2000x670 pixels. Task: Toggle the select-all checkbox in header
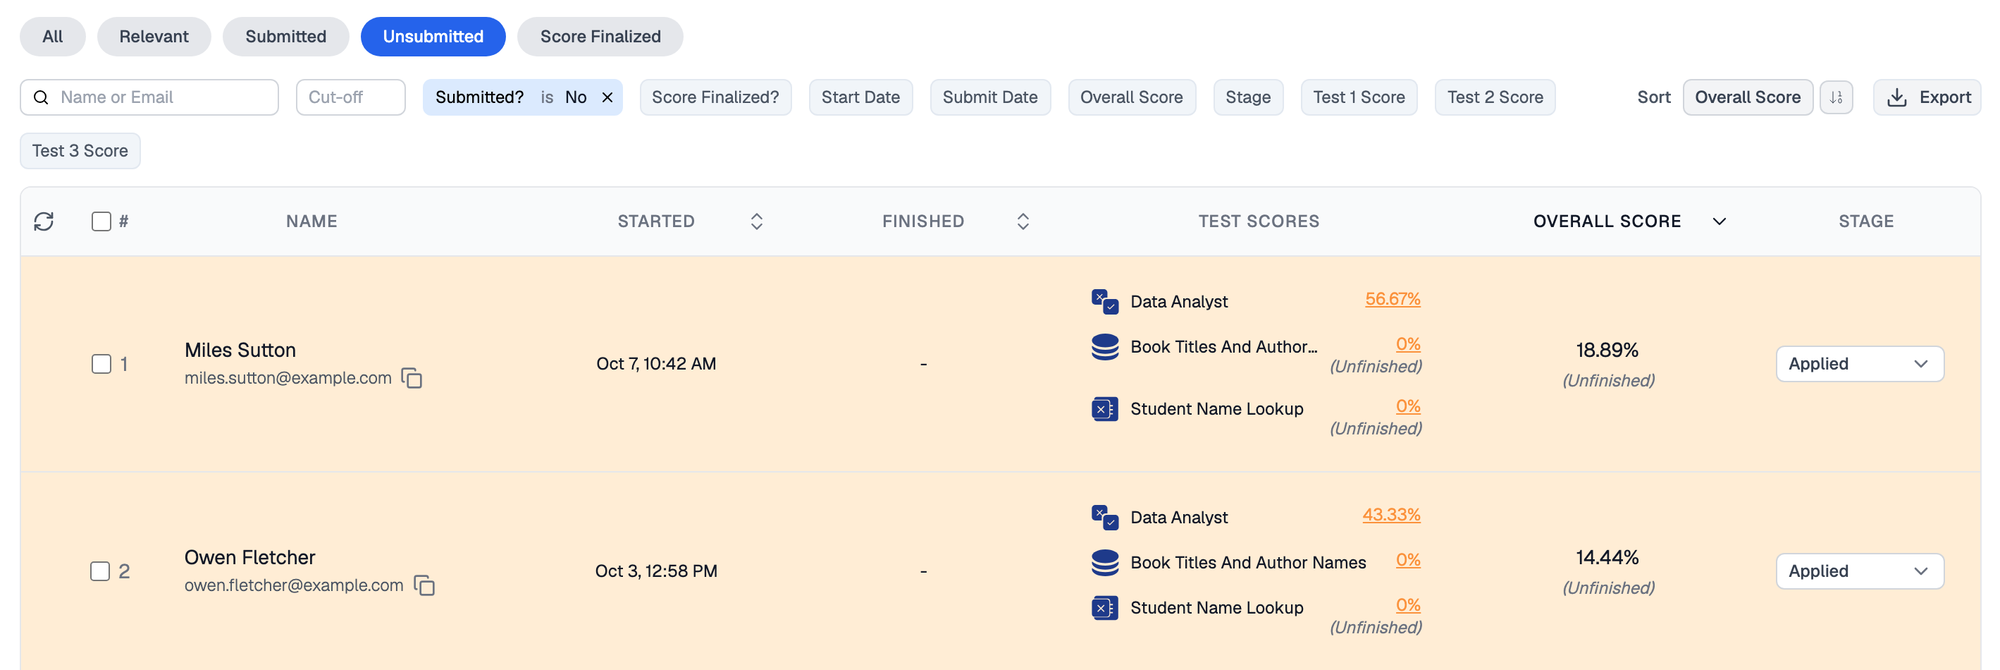[101, 221]
